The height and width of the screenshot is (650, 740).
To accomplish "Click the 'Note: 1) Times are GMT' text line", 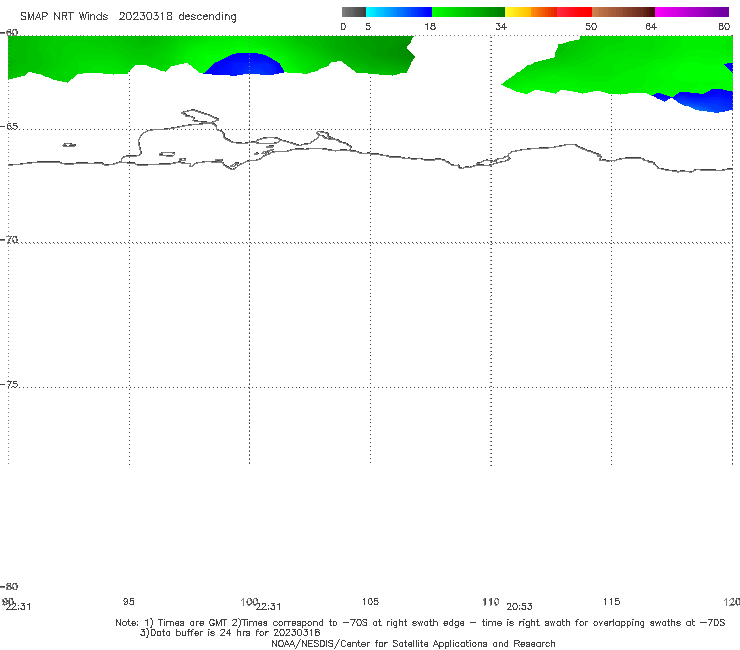I will coord(420,623).
